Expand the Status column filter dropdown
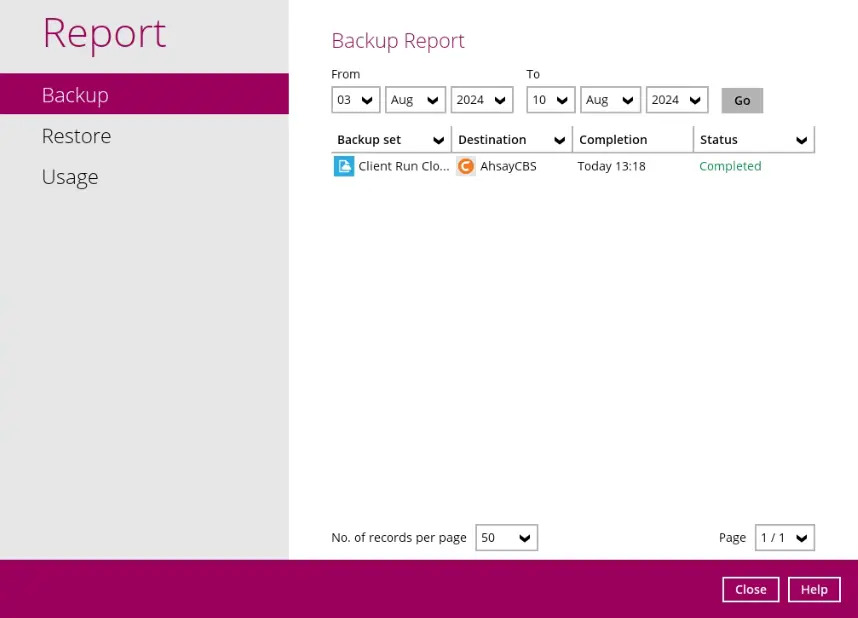Image resolution: width=858 pixels, height=618 pixels. click(x=802, y=139)
